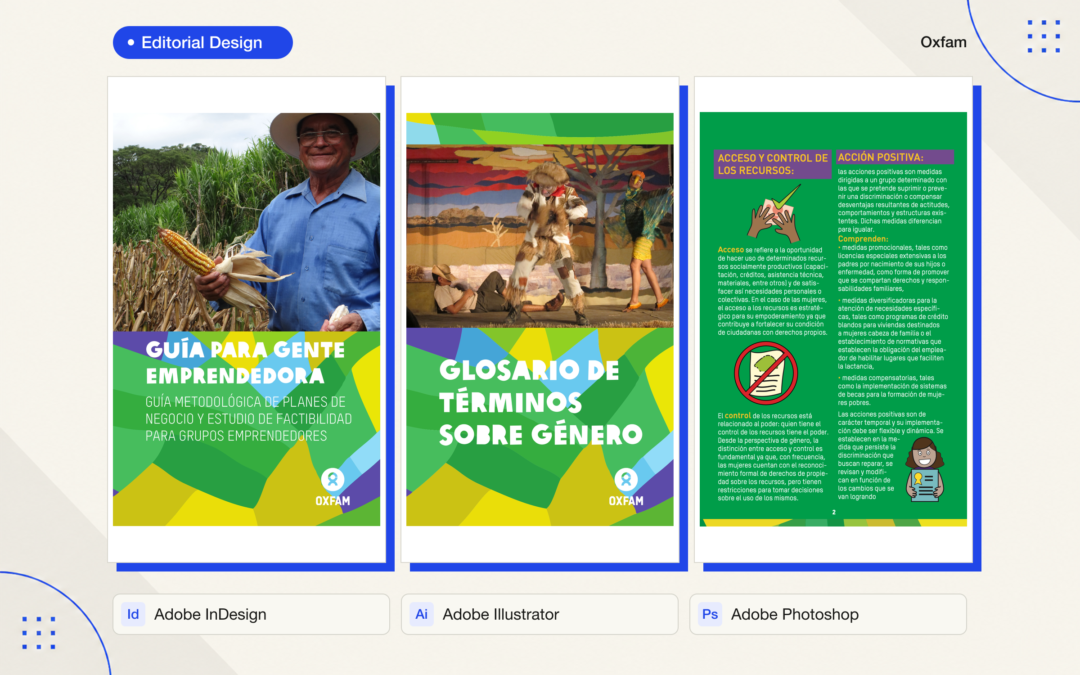The width and height of the screenshot is (1080, 675).
Task: Select the Adobe Photoshop label
Action: (x=795, y=614)
